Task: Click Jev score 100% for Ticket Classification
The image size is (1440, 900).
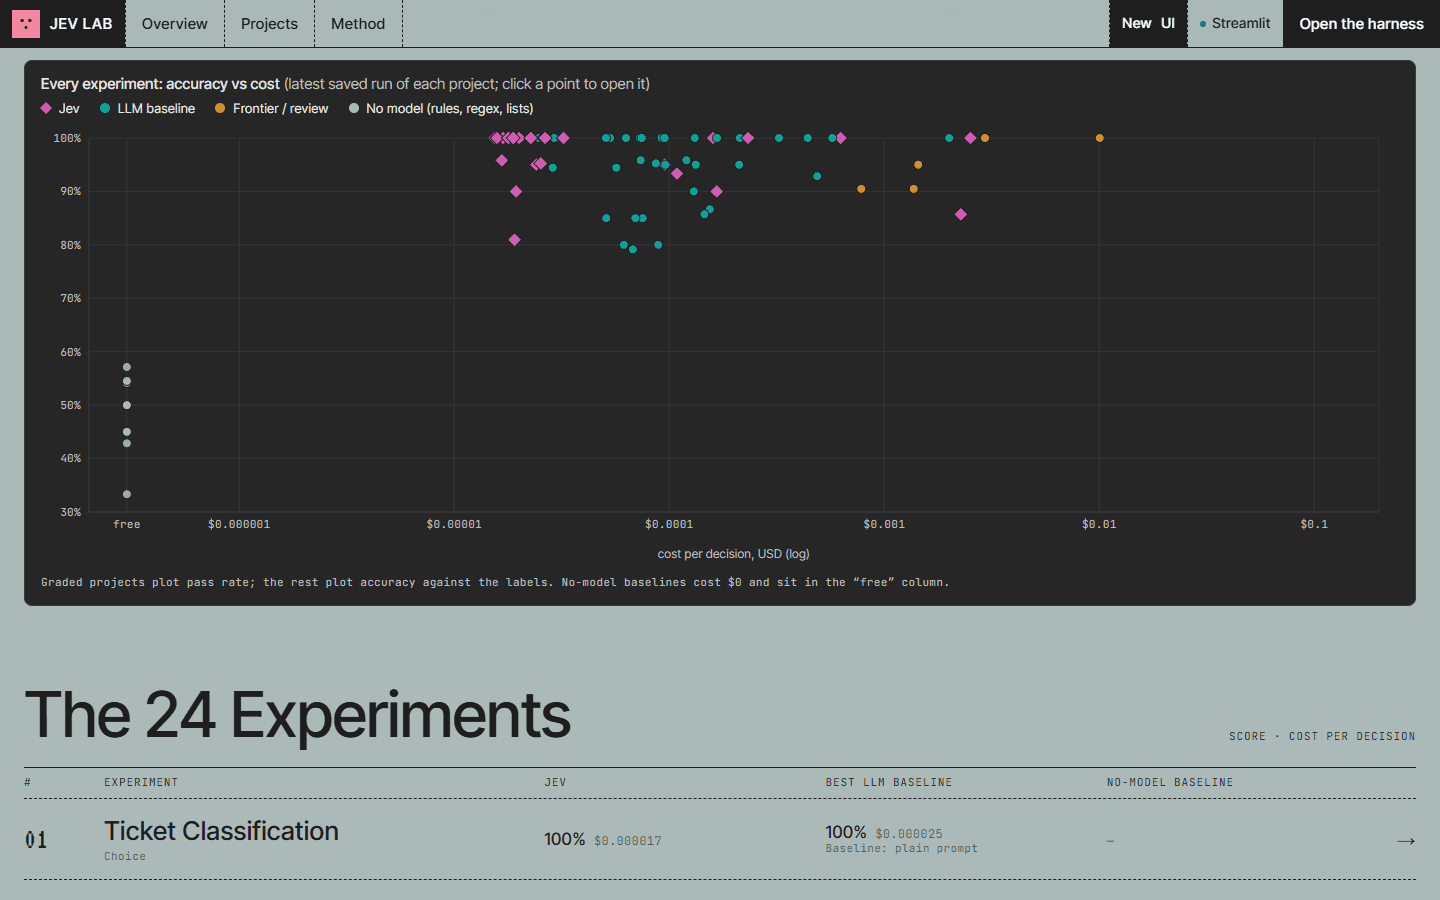Action: point(564,839)
